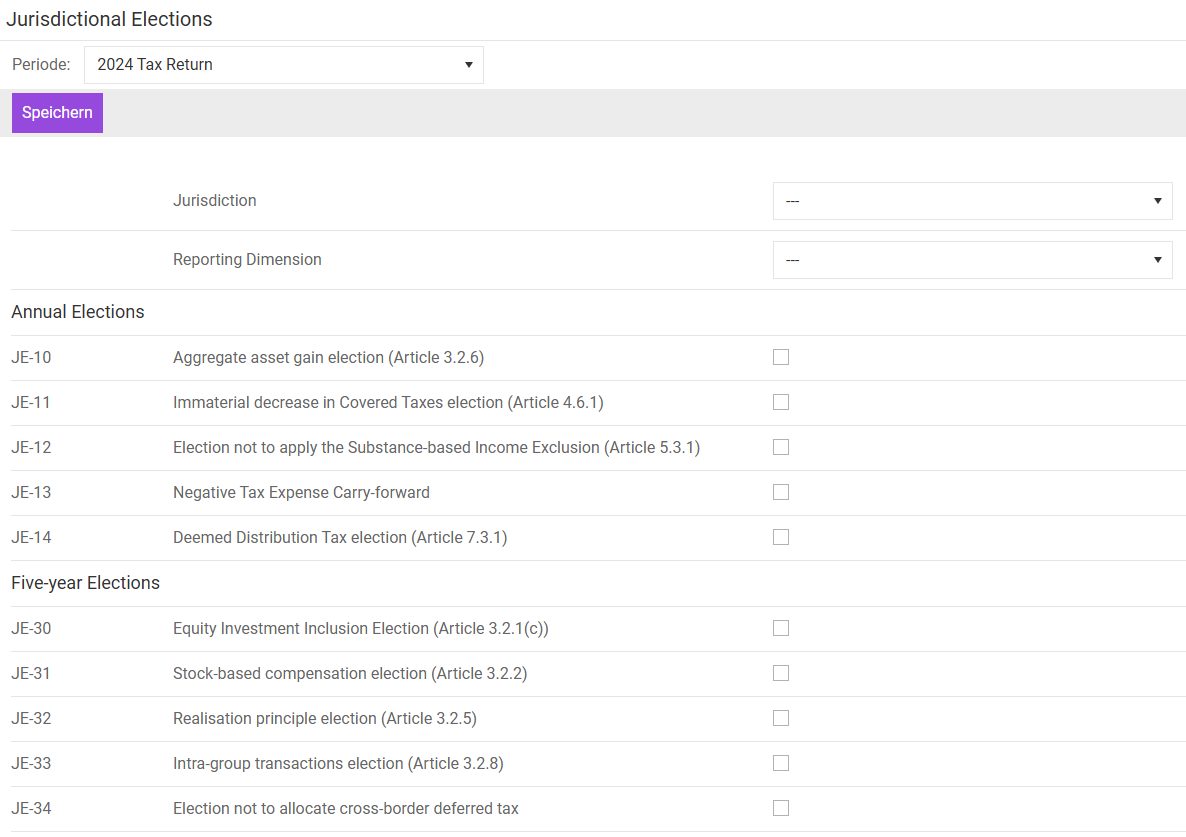Toggle Negative Tax Expense Carry-forward checkbox
Viewport: 1186px width, 837px height.
point(781,493)
